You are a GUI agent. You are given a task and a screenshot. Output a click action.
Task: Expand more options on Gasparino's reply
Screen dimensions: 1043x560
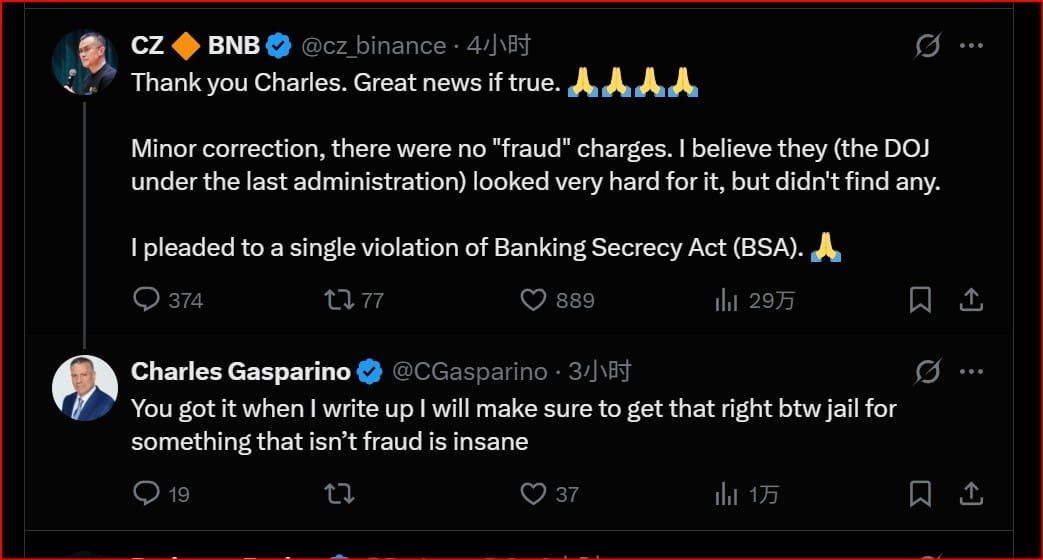coord(971,372)
